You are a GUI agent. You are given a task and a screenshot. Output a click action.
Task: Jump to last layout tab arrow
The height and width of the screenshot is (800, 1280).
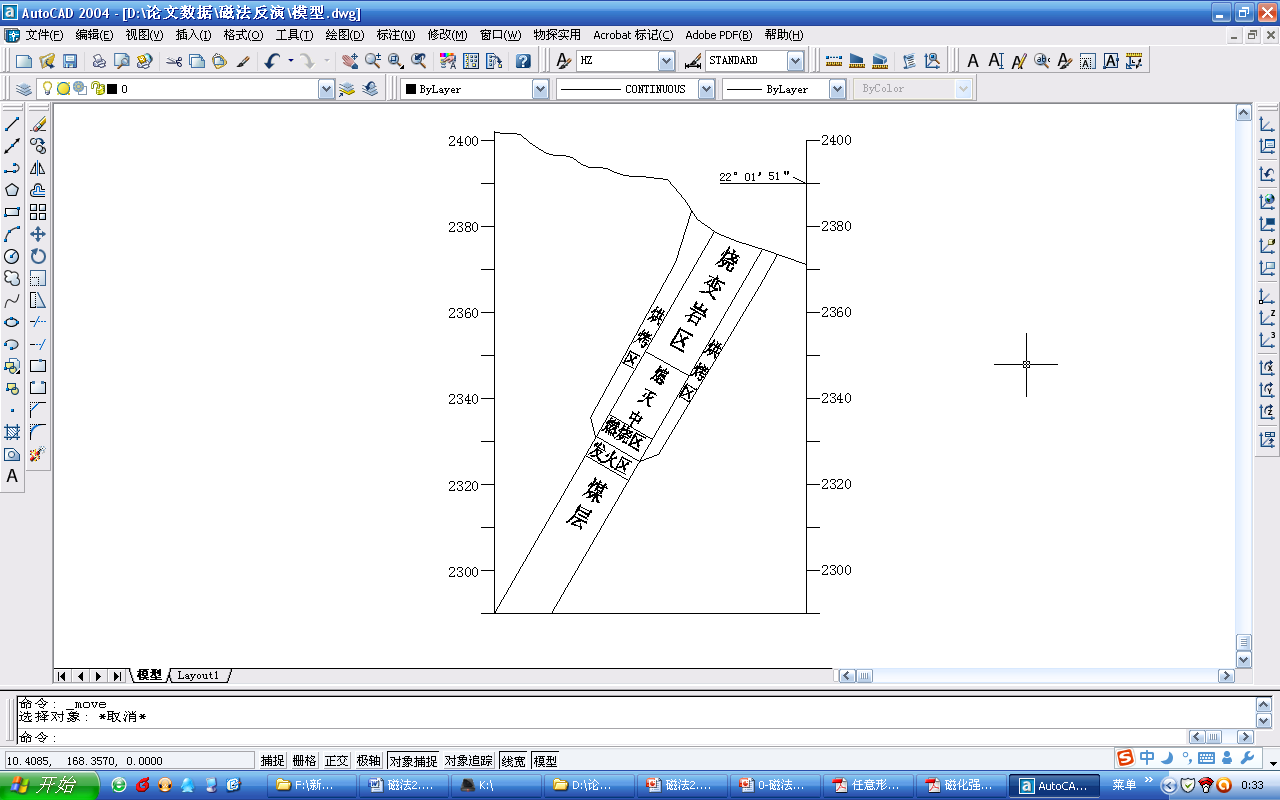click(117, 676)
